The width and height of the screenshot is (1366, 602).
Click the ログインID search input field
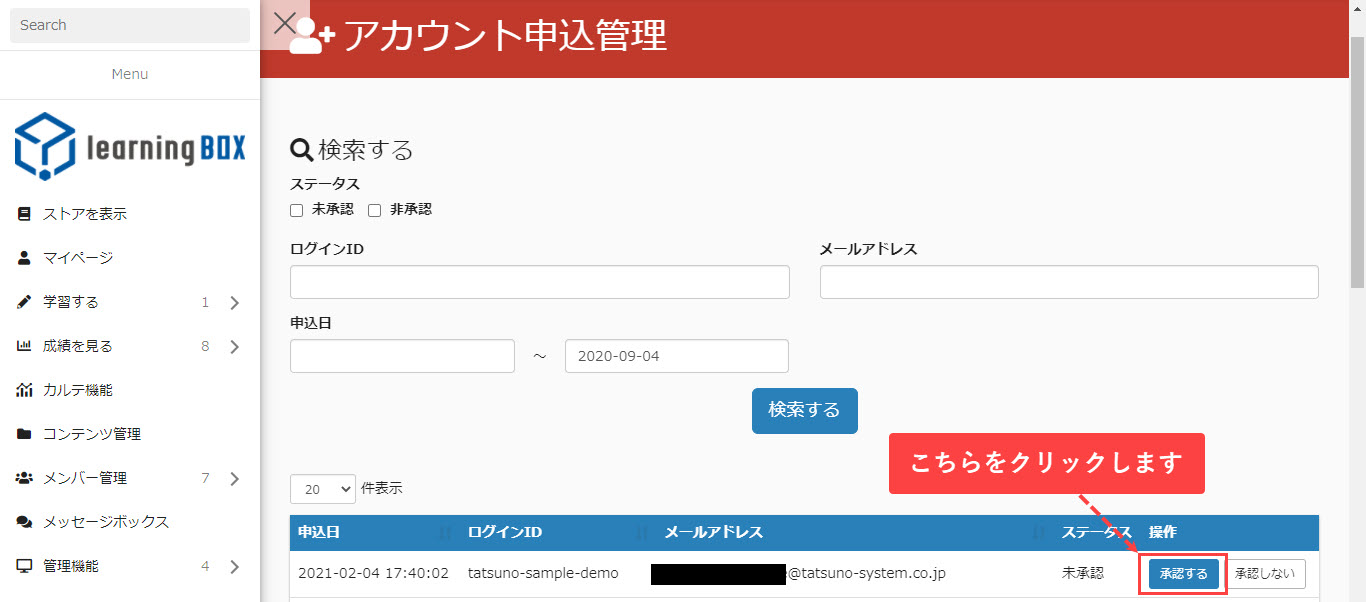coord(539,282)
